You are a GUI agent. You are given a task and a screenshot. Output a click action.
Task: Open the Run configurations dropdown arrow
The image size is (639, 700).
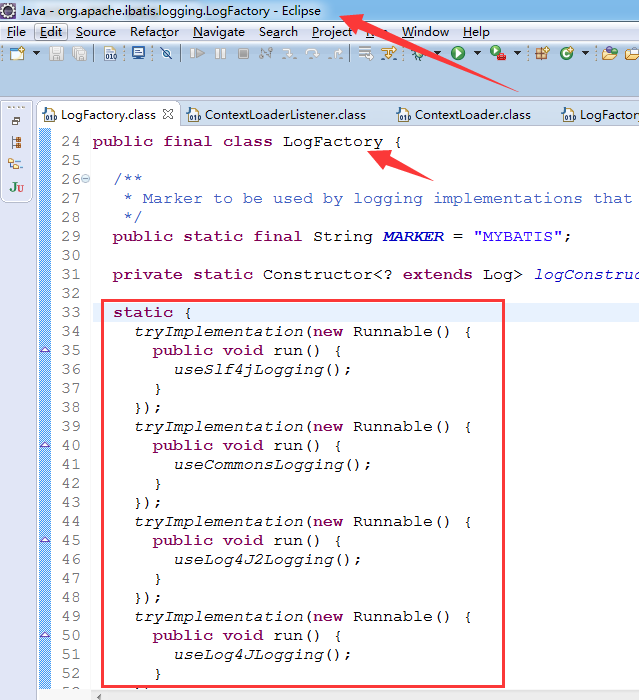tap(477, 54)
